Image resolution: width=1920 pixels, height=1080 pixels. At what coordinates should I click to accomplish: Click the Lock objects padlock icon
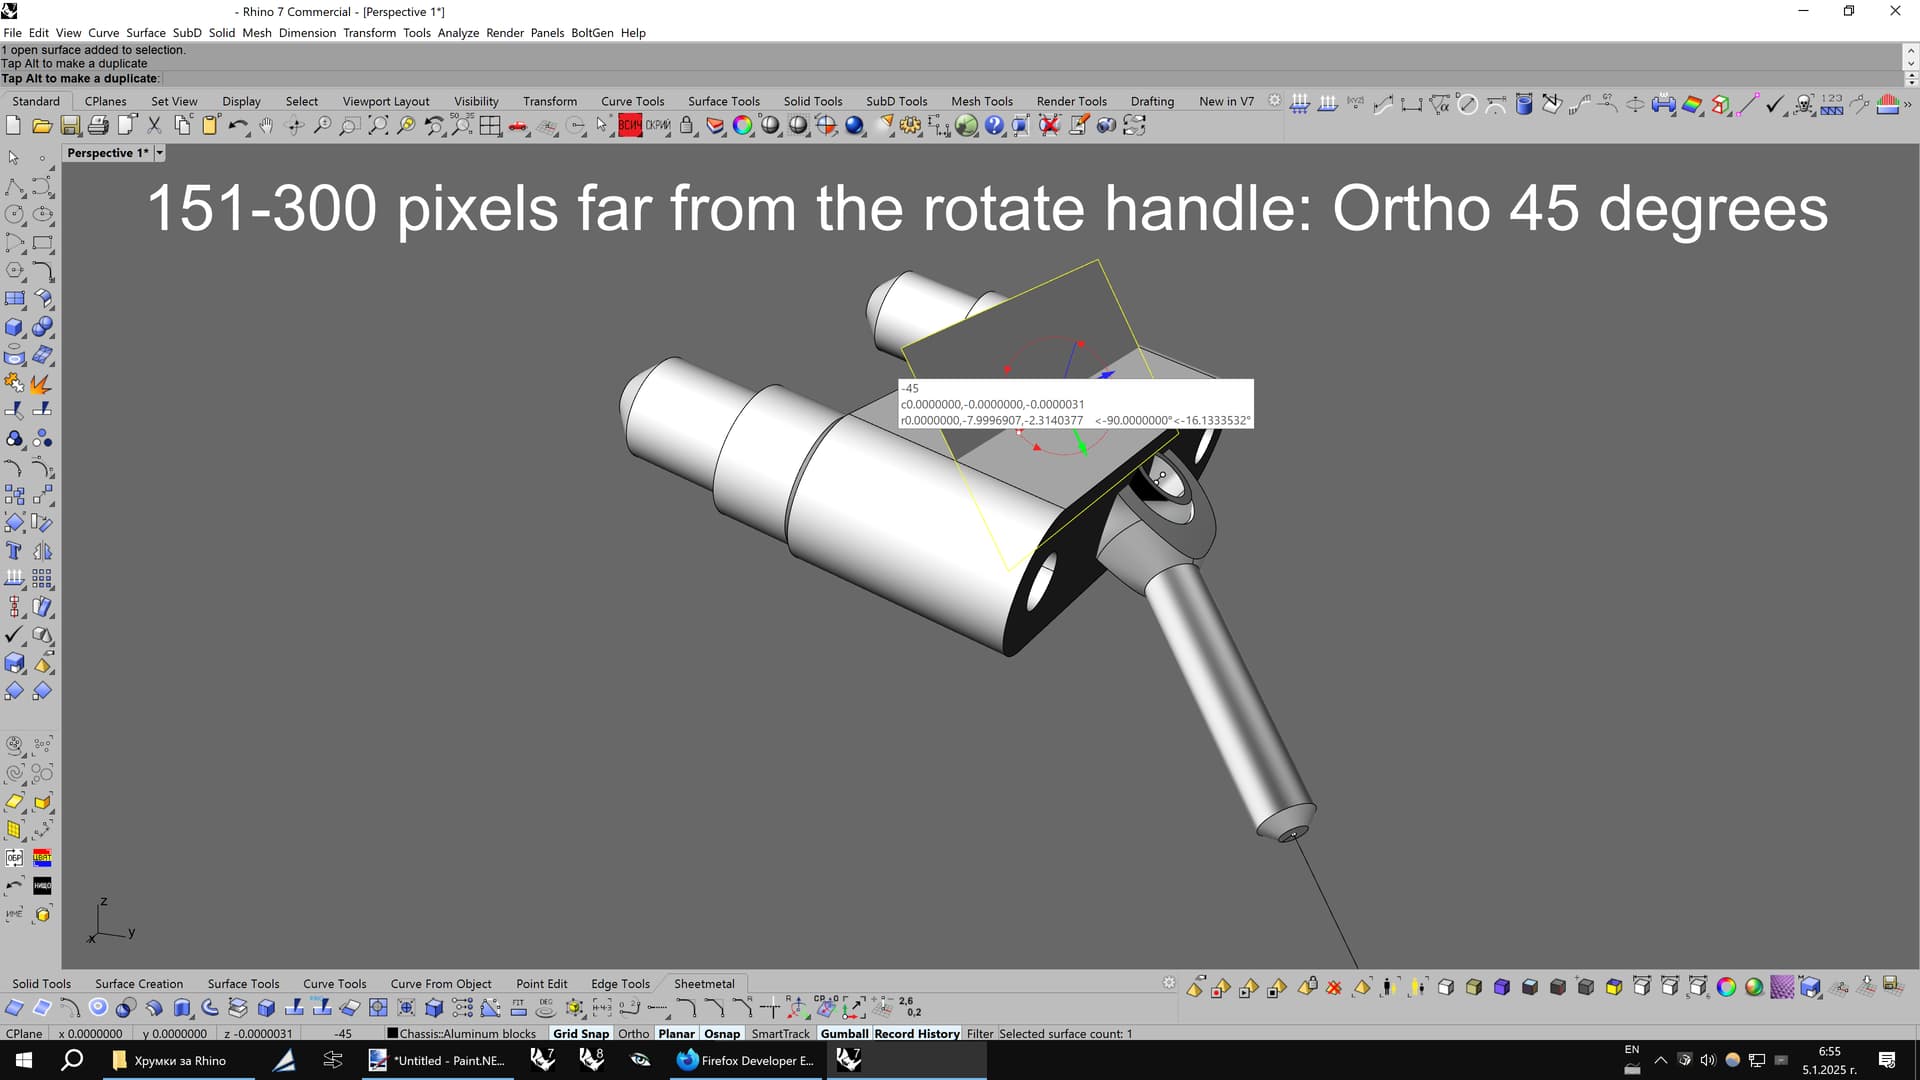tap(687, 126)
